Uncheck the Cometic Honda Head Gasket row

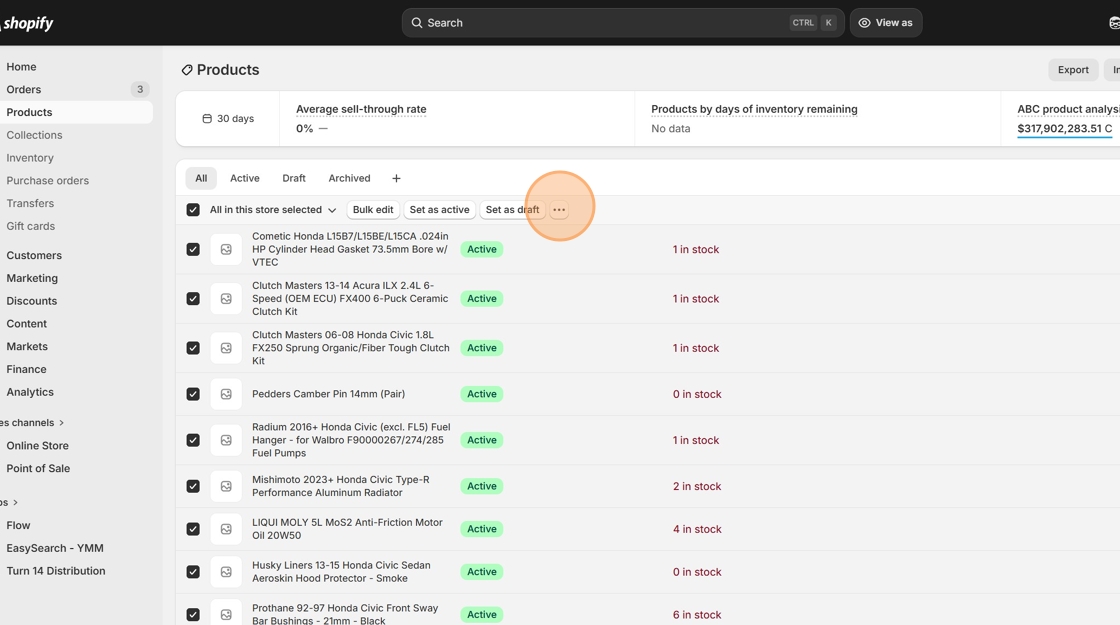193,249
